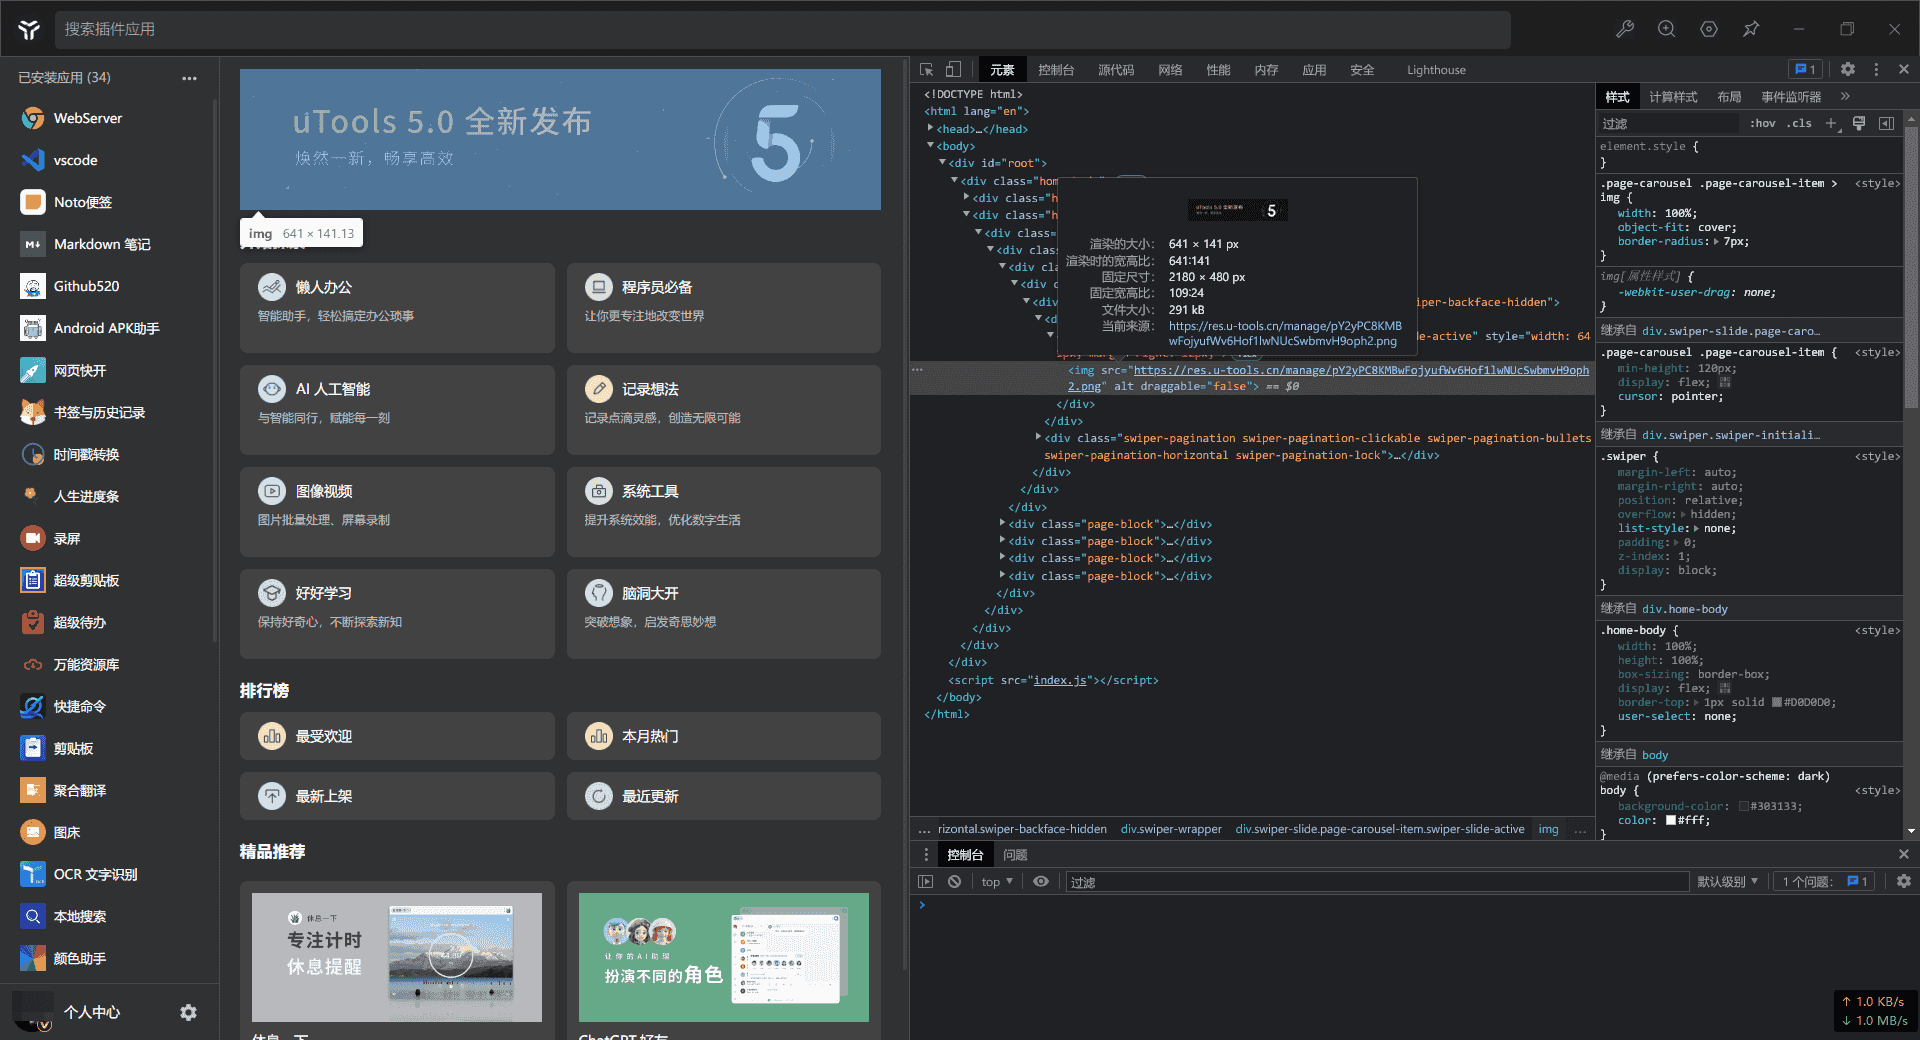Click the pin window icon in title bar
The image size is (1920, 1040).
[1751, 29]
